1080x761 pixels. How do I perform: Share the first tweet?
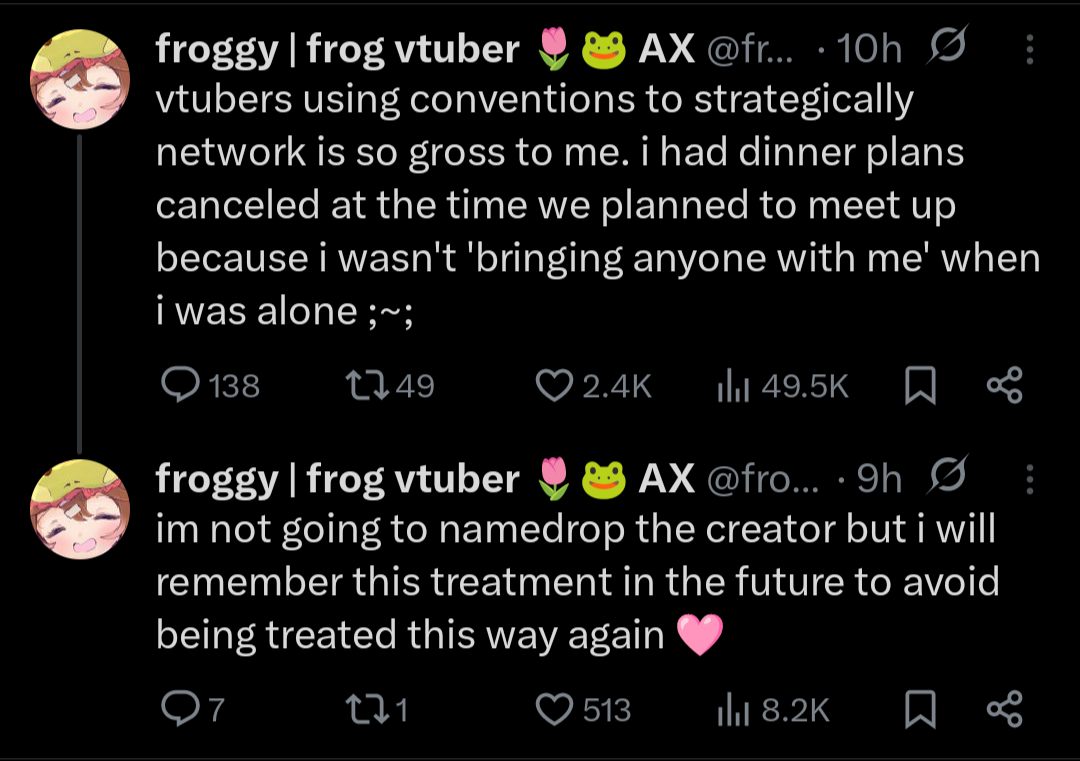(x=1004, y=386)
